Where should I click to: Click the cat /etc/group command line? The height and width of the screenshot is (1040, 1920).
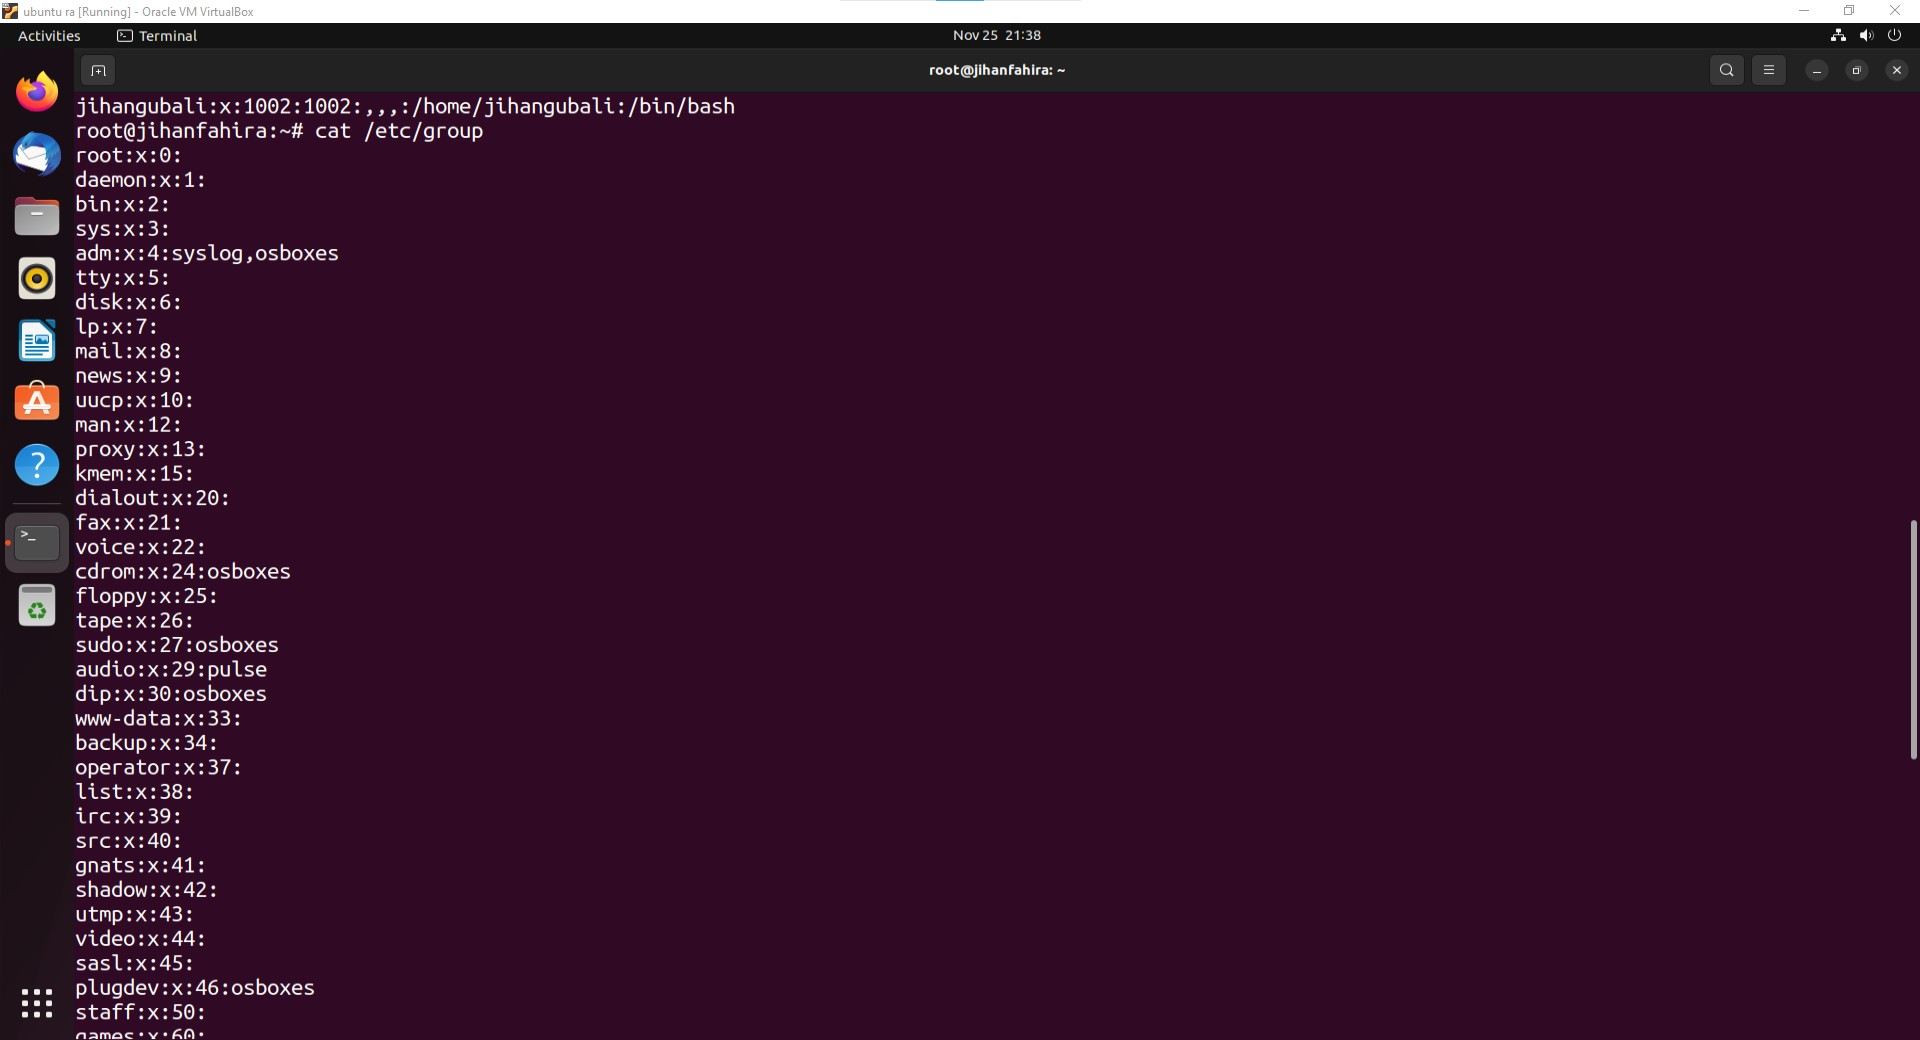279,131
